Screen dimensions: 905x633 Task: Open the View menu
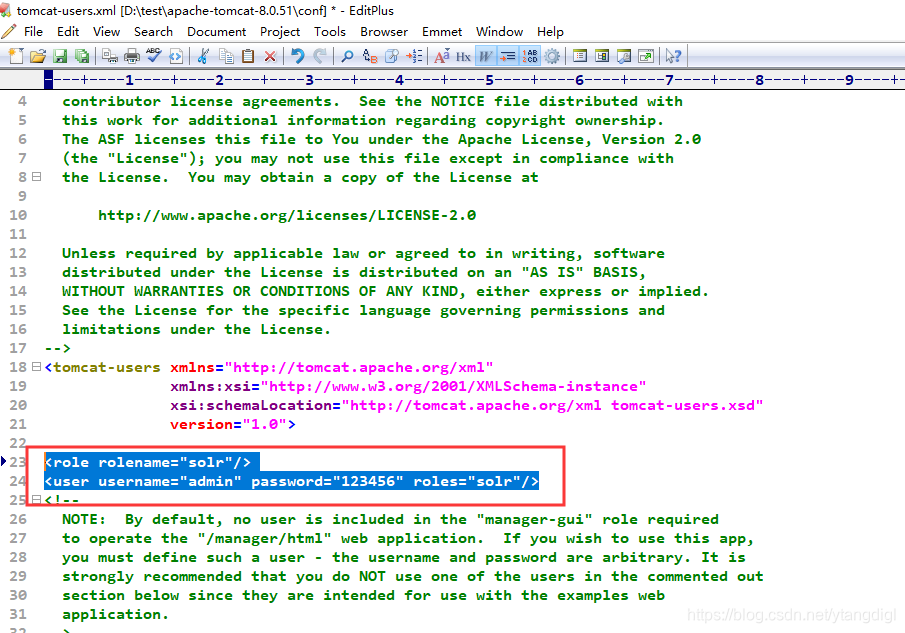coord(107,32)
